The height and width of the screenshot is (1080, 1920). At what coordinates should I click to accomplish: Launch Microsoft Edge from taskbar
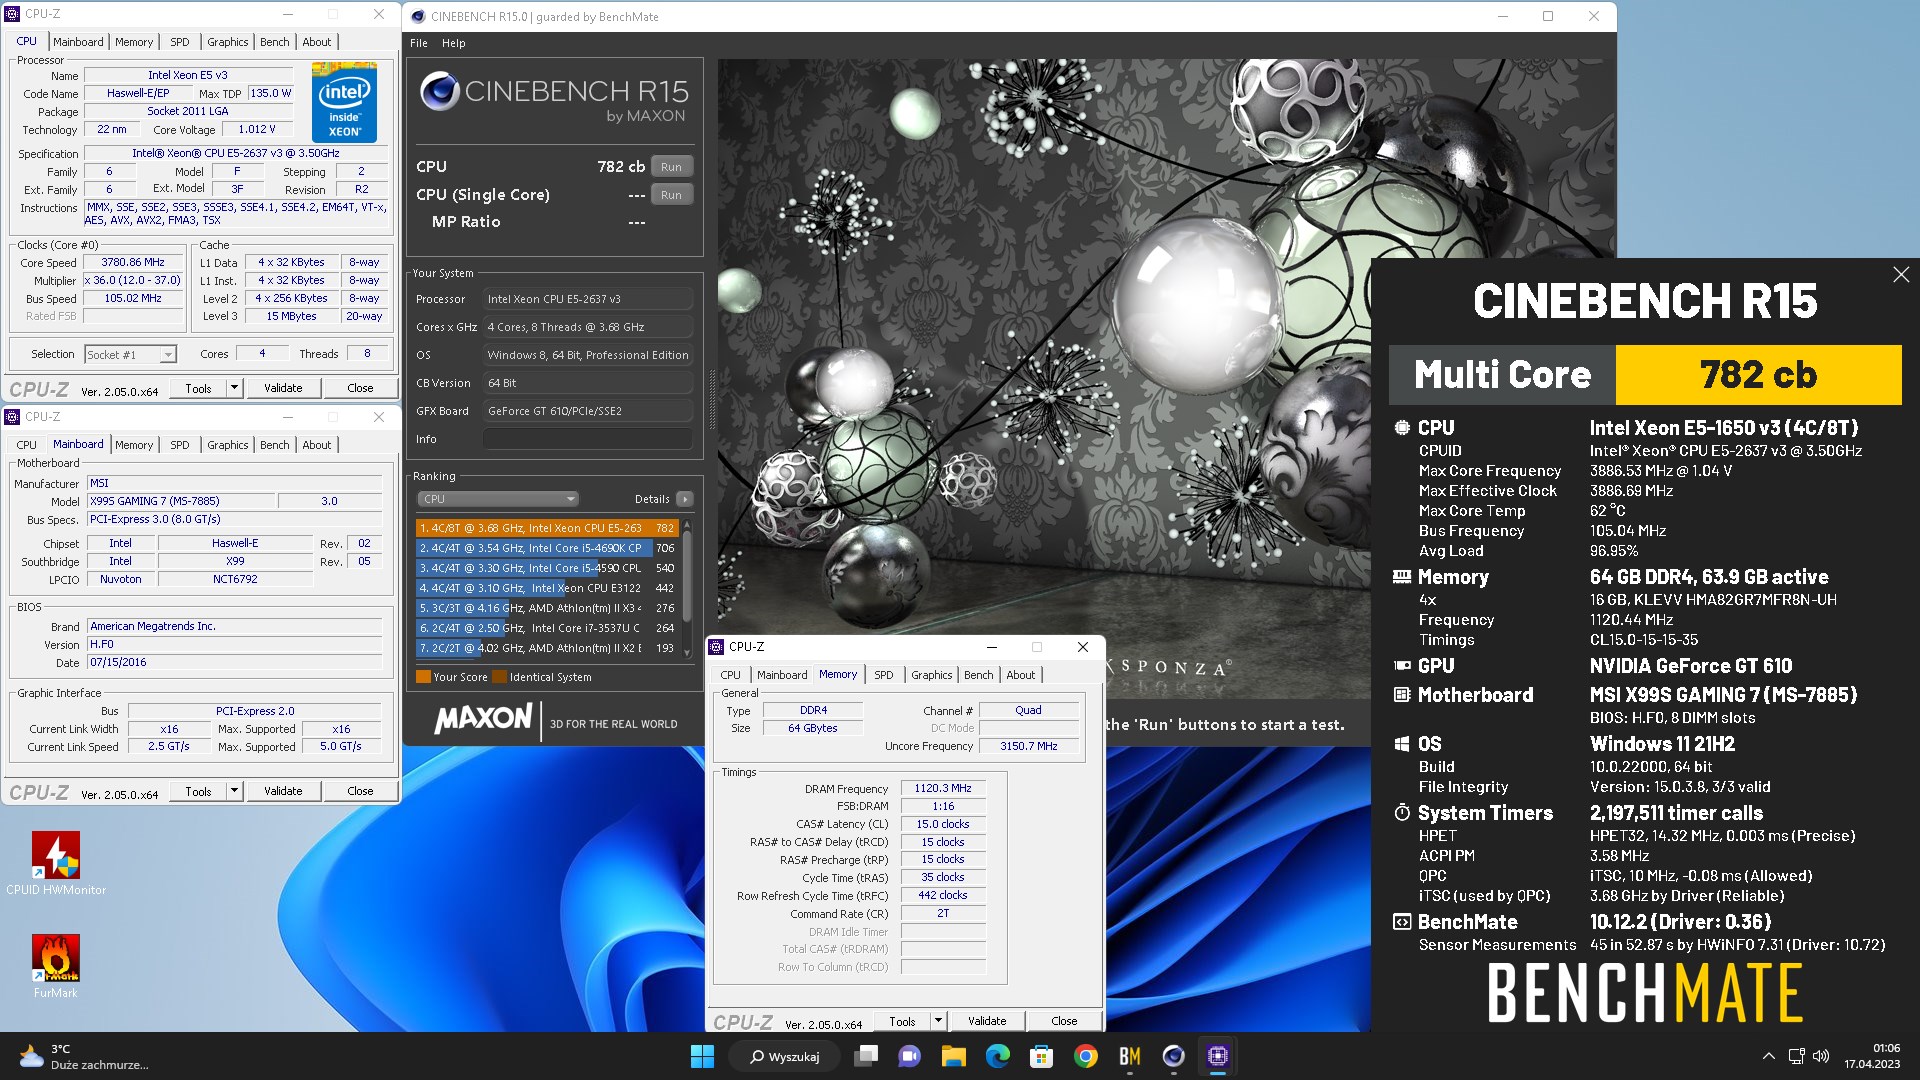(997, 1056)
